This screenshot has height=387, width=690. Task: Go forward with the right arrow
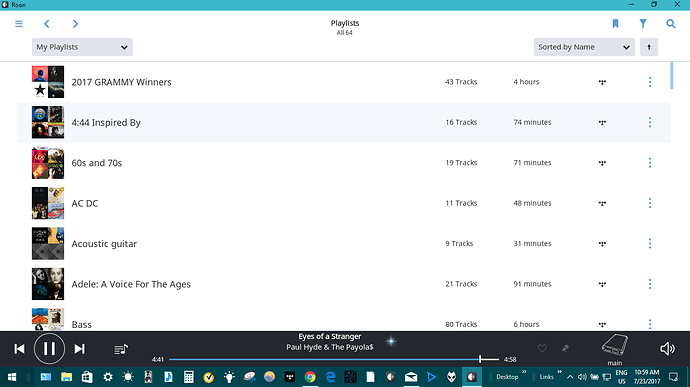coord(75,24)
